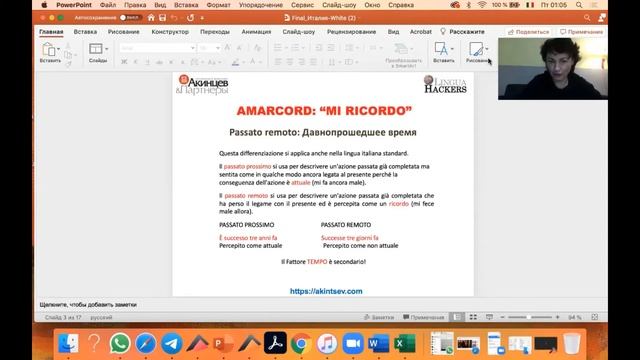Switch to the Рисование ribbon tab
640x360 pixels.
(x=124, y=32)
